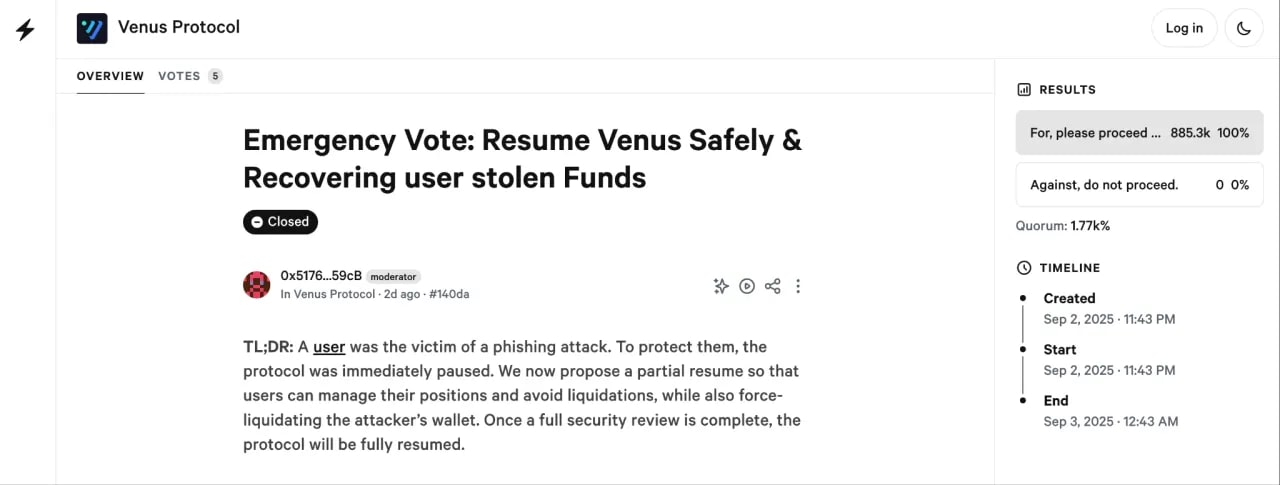1280x485 pixels.
Task: Open the author address 0x5176...59cB
Action: pos(320,276)
